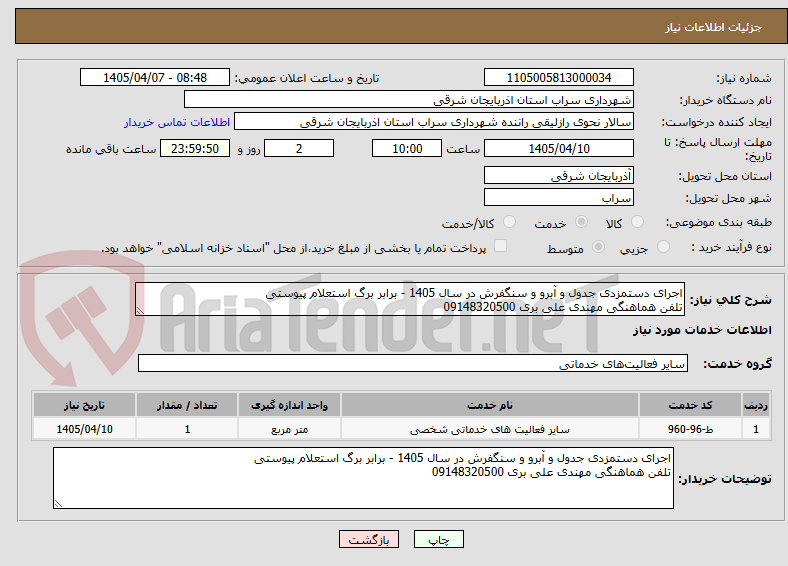Choose جزیی purchase process radio
Viewport: 788px width, 566px height.
[663, 246]
